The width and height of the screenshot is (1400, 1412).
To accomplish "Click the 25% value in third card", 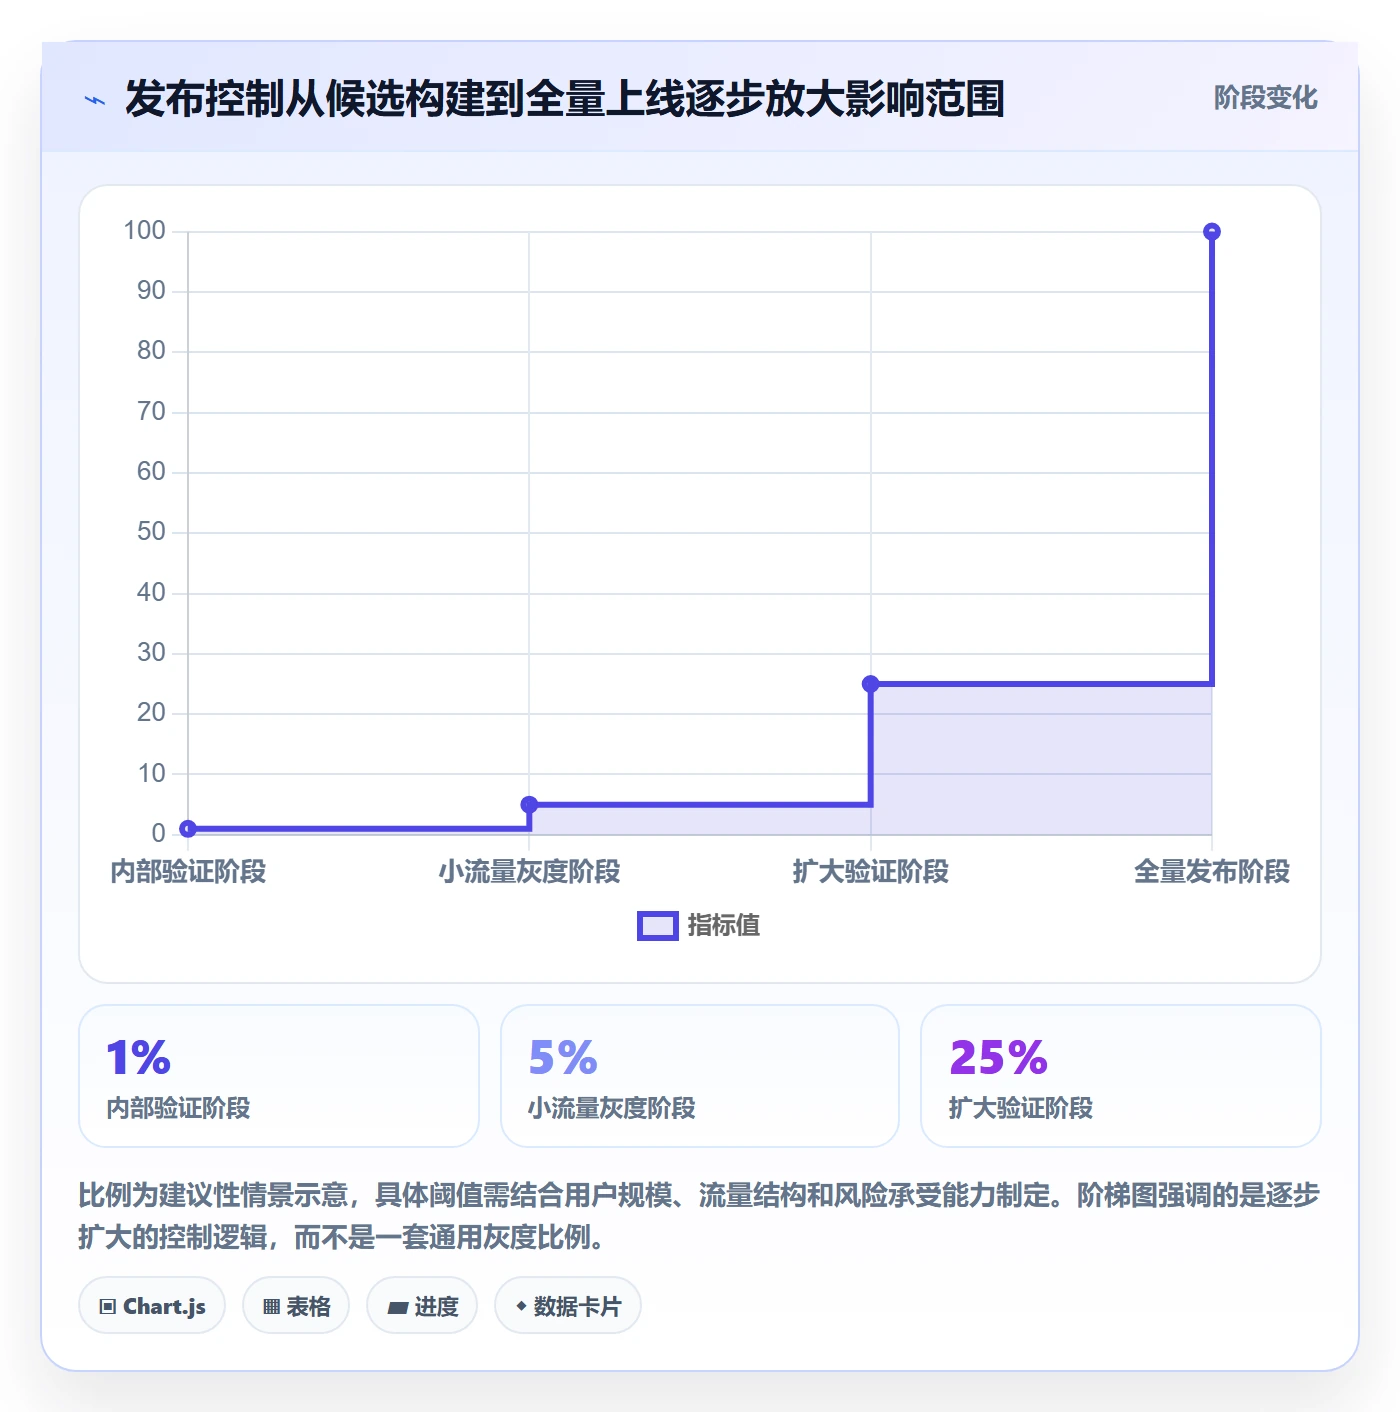I will pyautogui.click(x=998, y=1058).
